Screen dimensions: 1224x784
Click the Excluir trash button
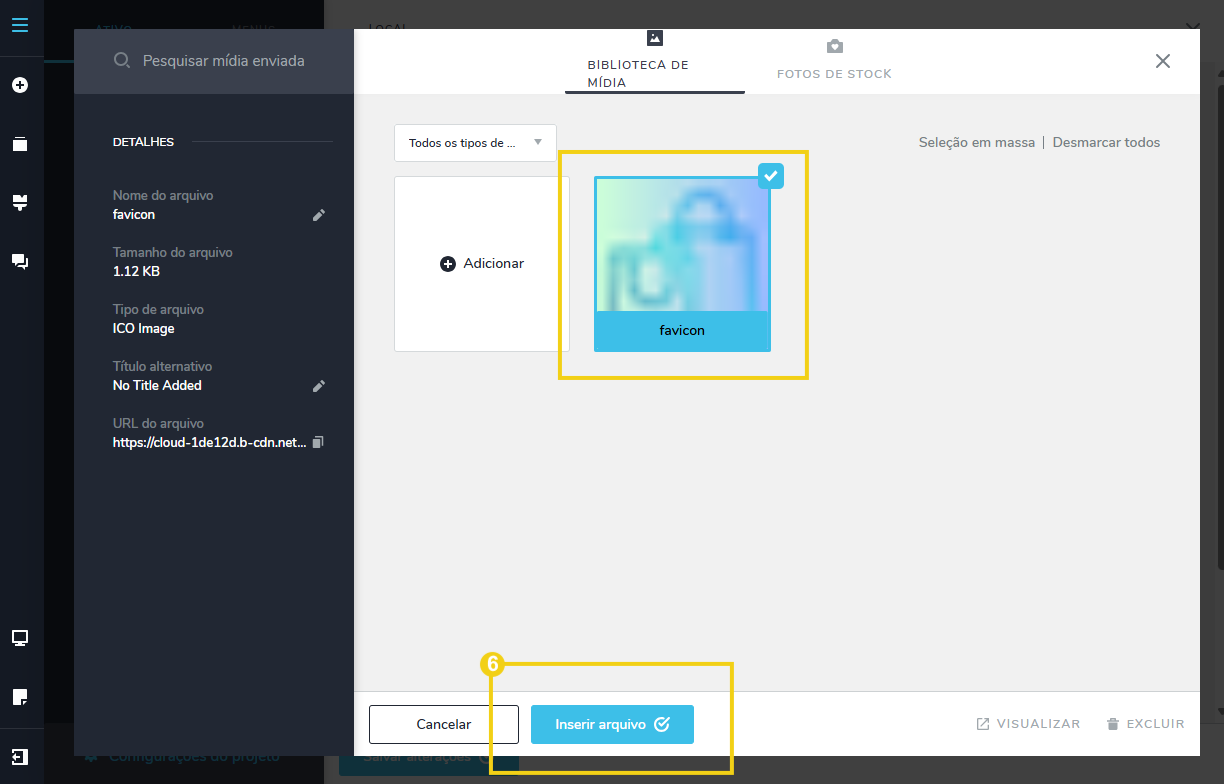pyautogui.click(x=1145, y=724)
